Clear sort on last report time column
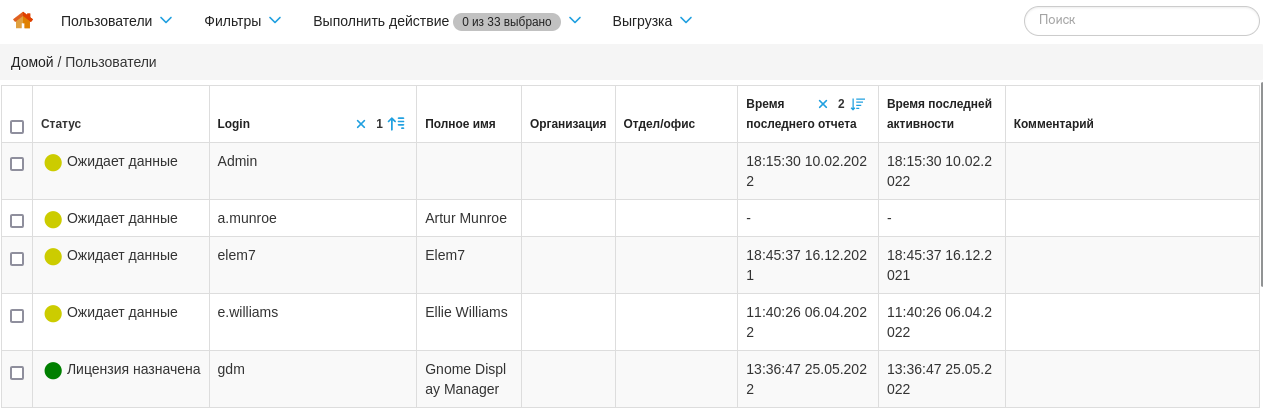 tap(823, 104)
